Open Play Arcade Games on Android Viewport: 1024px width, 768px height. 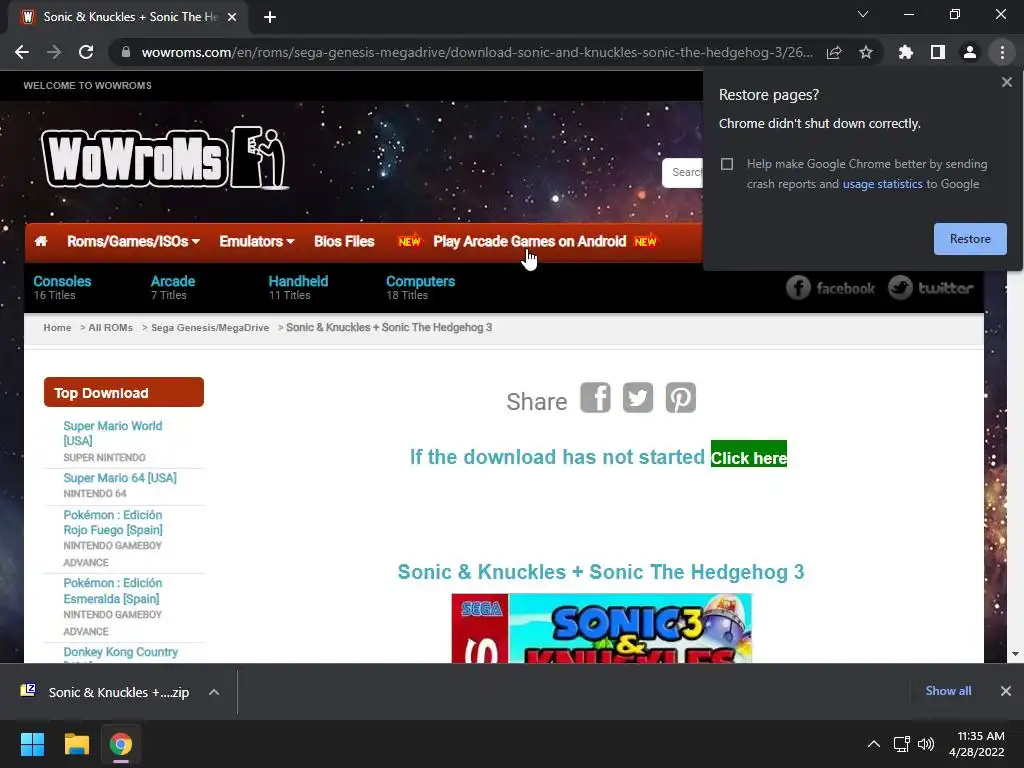[x=529, y=242]
